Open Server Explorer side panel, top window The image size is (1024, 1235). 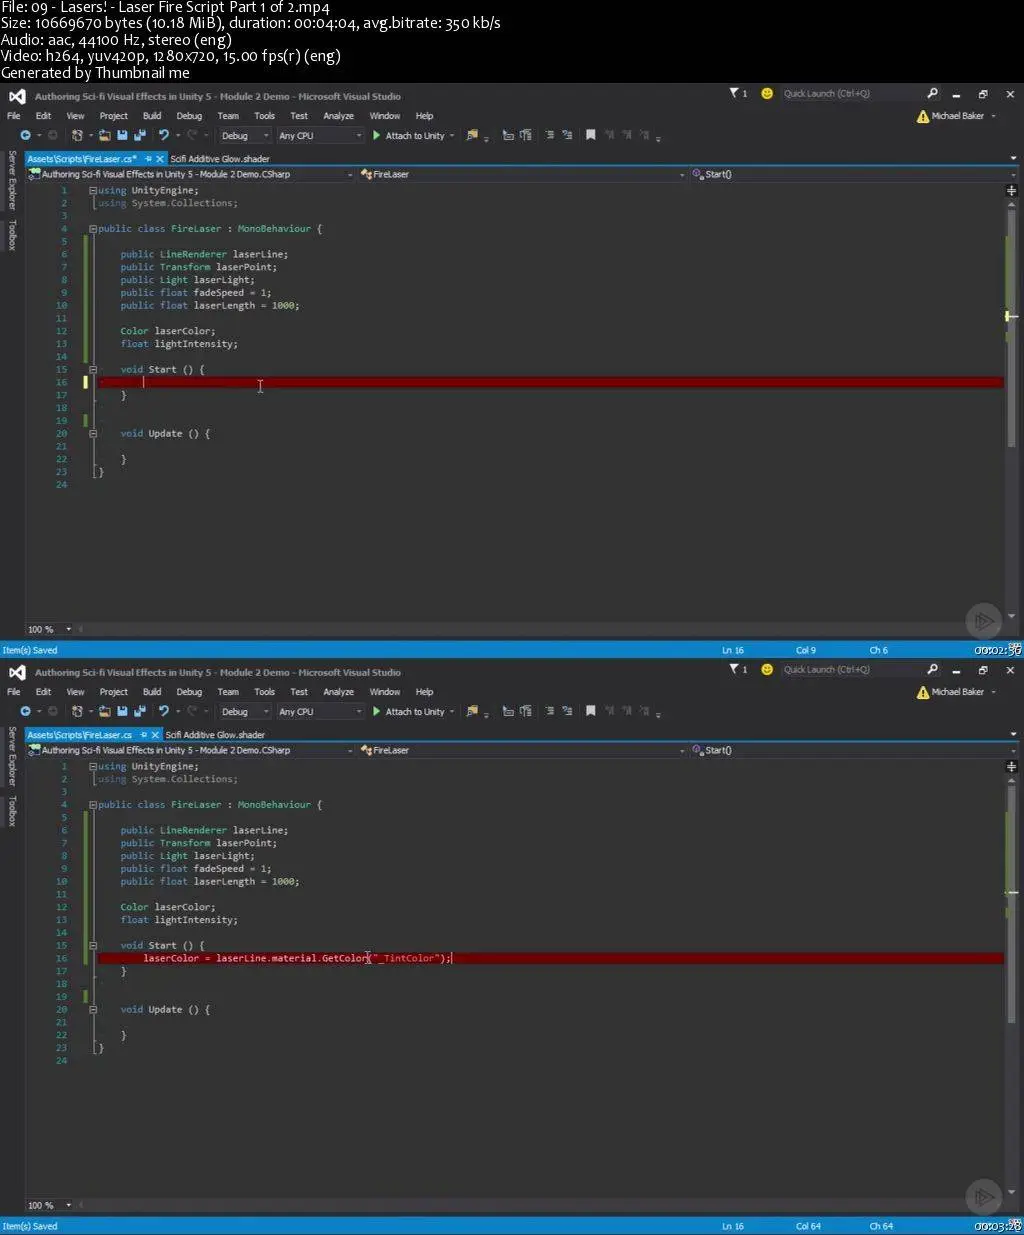[12, 180]
